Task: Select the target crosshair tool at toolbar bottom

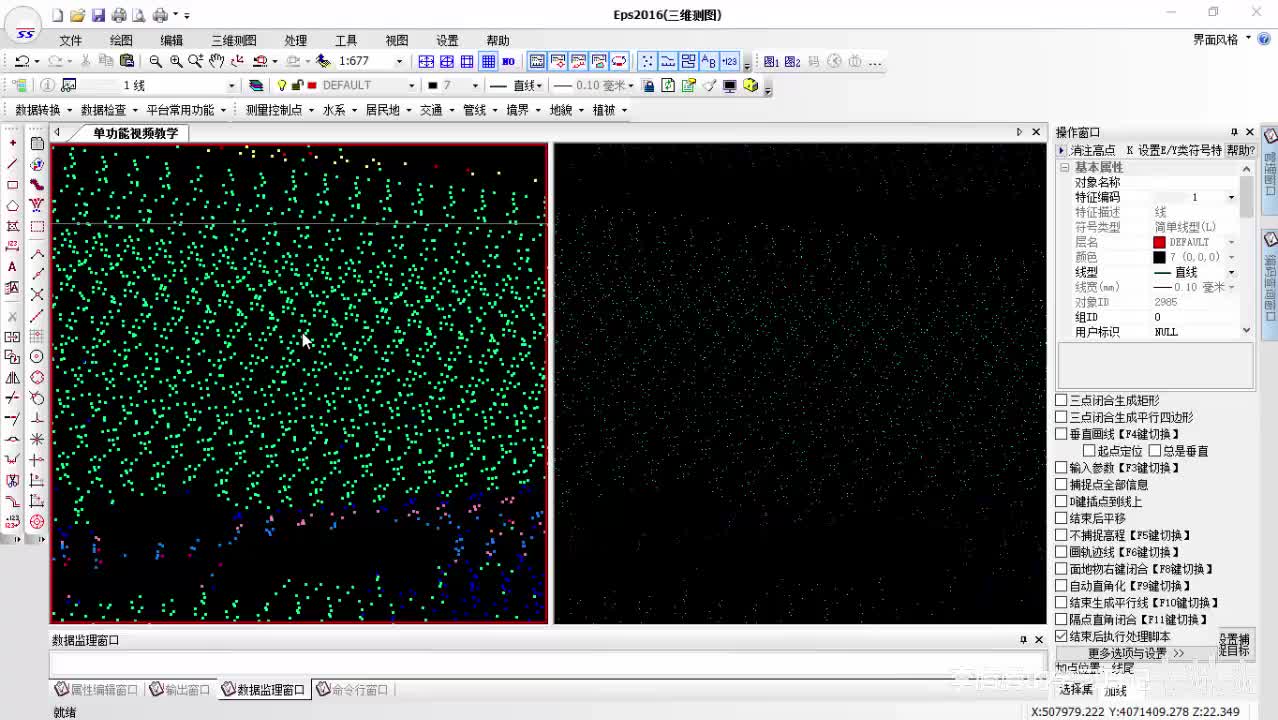Action: (37, 521)
